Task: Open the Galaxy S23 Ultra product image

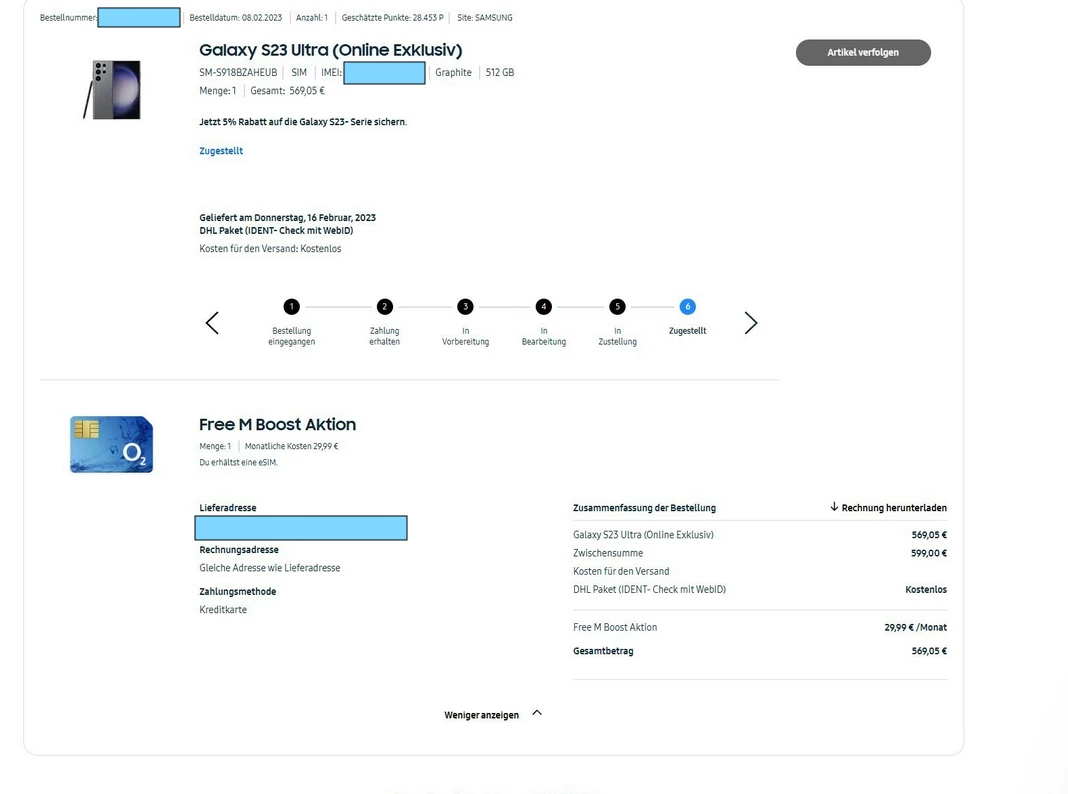Action: pyautogui.click(x=112, y=89)
